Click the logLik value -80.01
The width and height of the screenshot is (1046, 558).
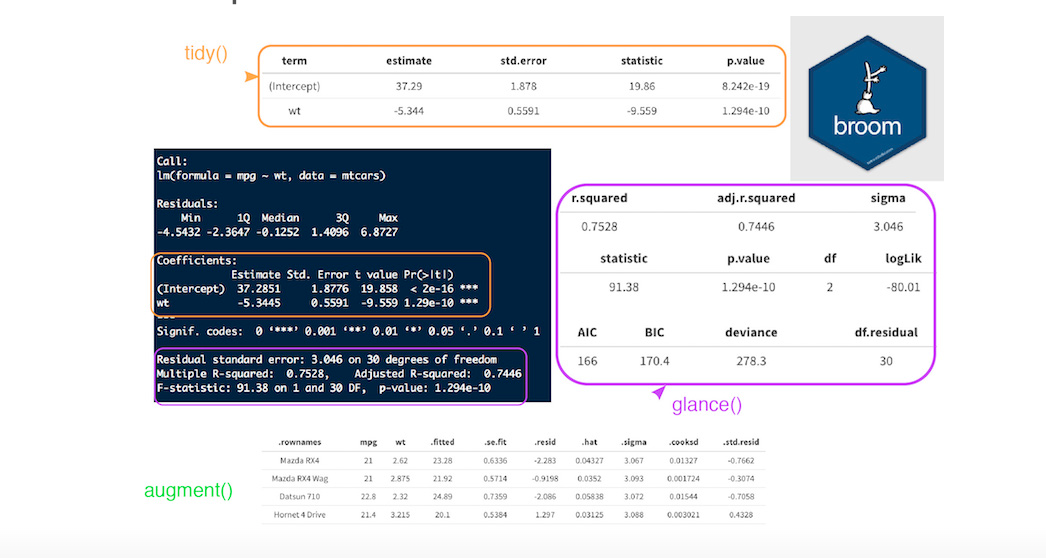(901, 287)
